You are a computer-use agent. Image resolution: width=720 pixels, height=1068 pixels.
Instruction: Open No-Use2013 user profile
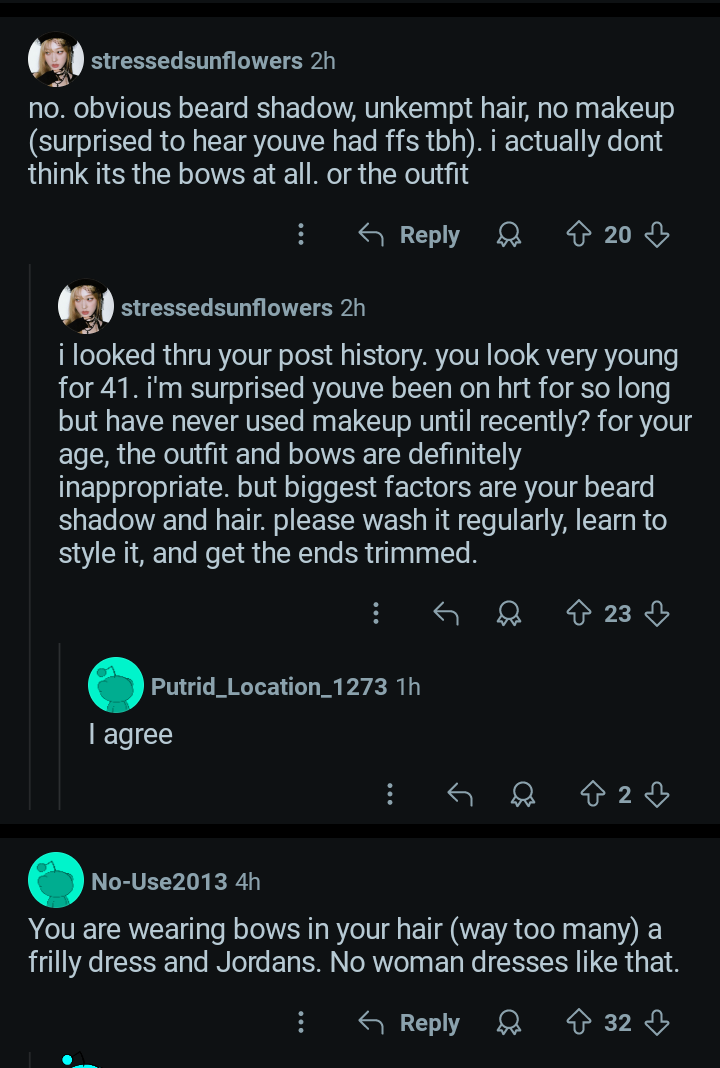pos(160,881)
